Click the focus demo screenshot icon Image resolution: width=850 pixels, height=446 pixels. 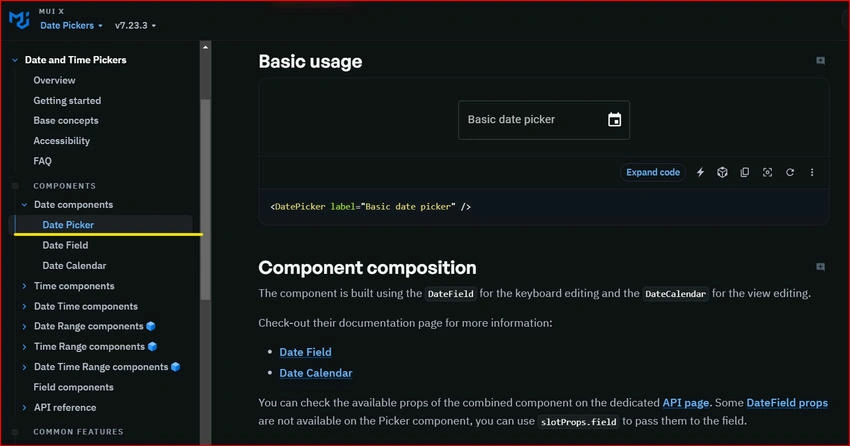pos(767,172)
